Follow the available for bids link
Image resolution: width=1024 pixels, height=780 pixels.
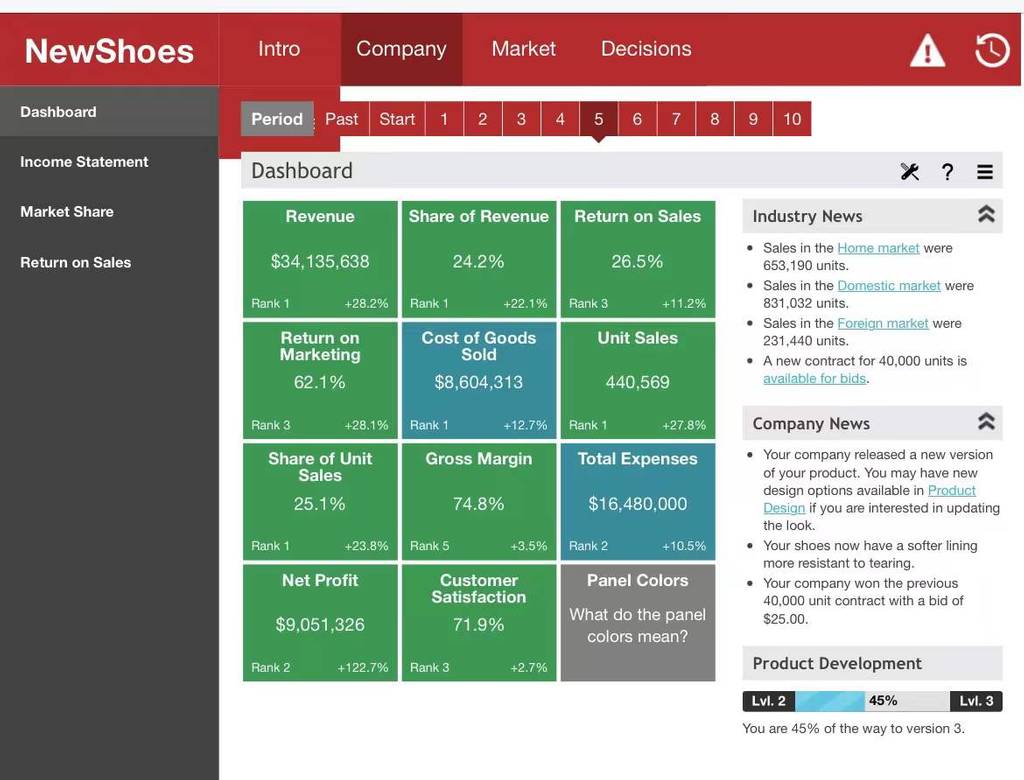(x=814, y=378)
